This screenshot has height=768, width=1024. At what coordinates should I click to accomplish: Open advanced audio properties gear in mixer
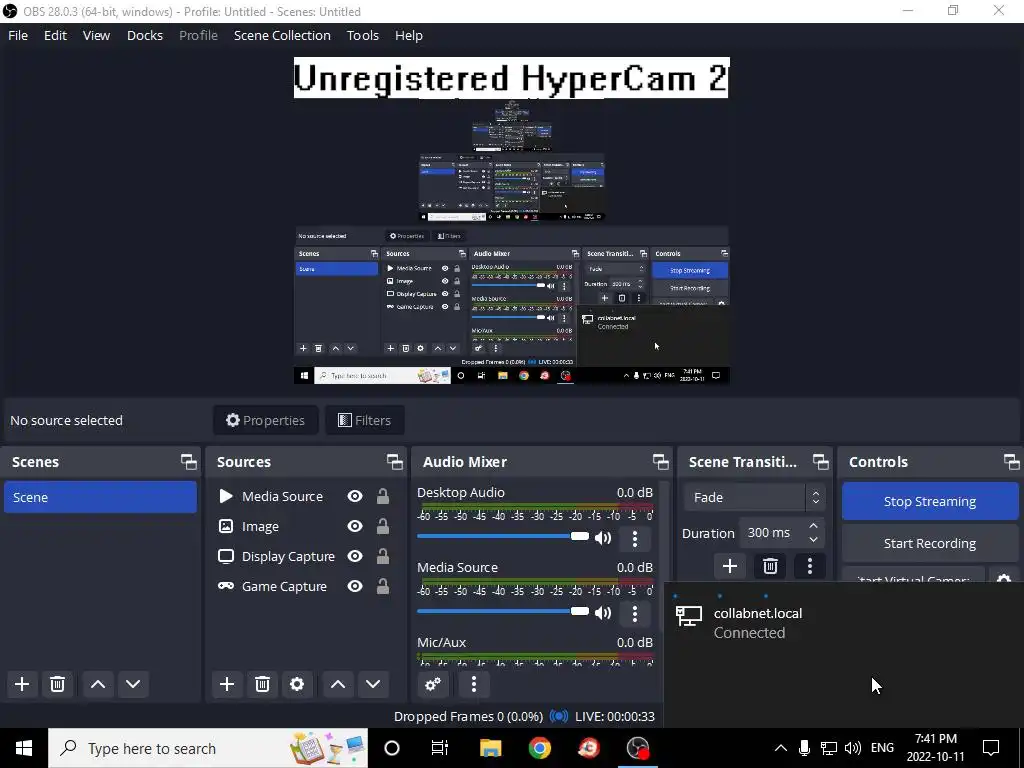coord(433,684)
